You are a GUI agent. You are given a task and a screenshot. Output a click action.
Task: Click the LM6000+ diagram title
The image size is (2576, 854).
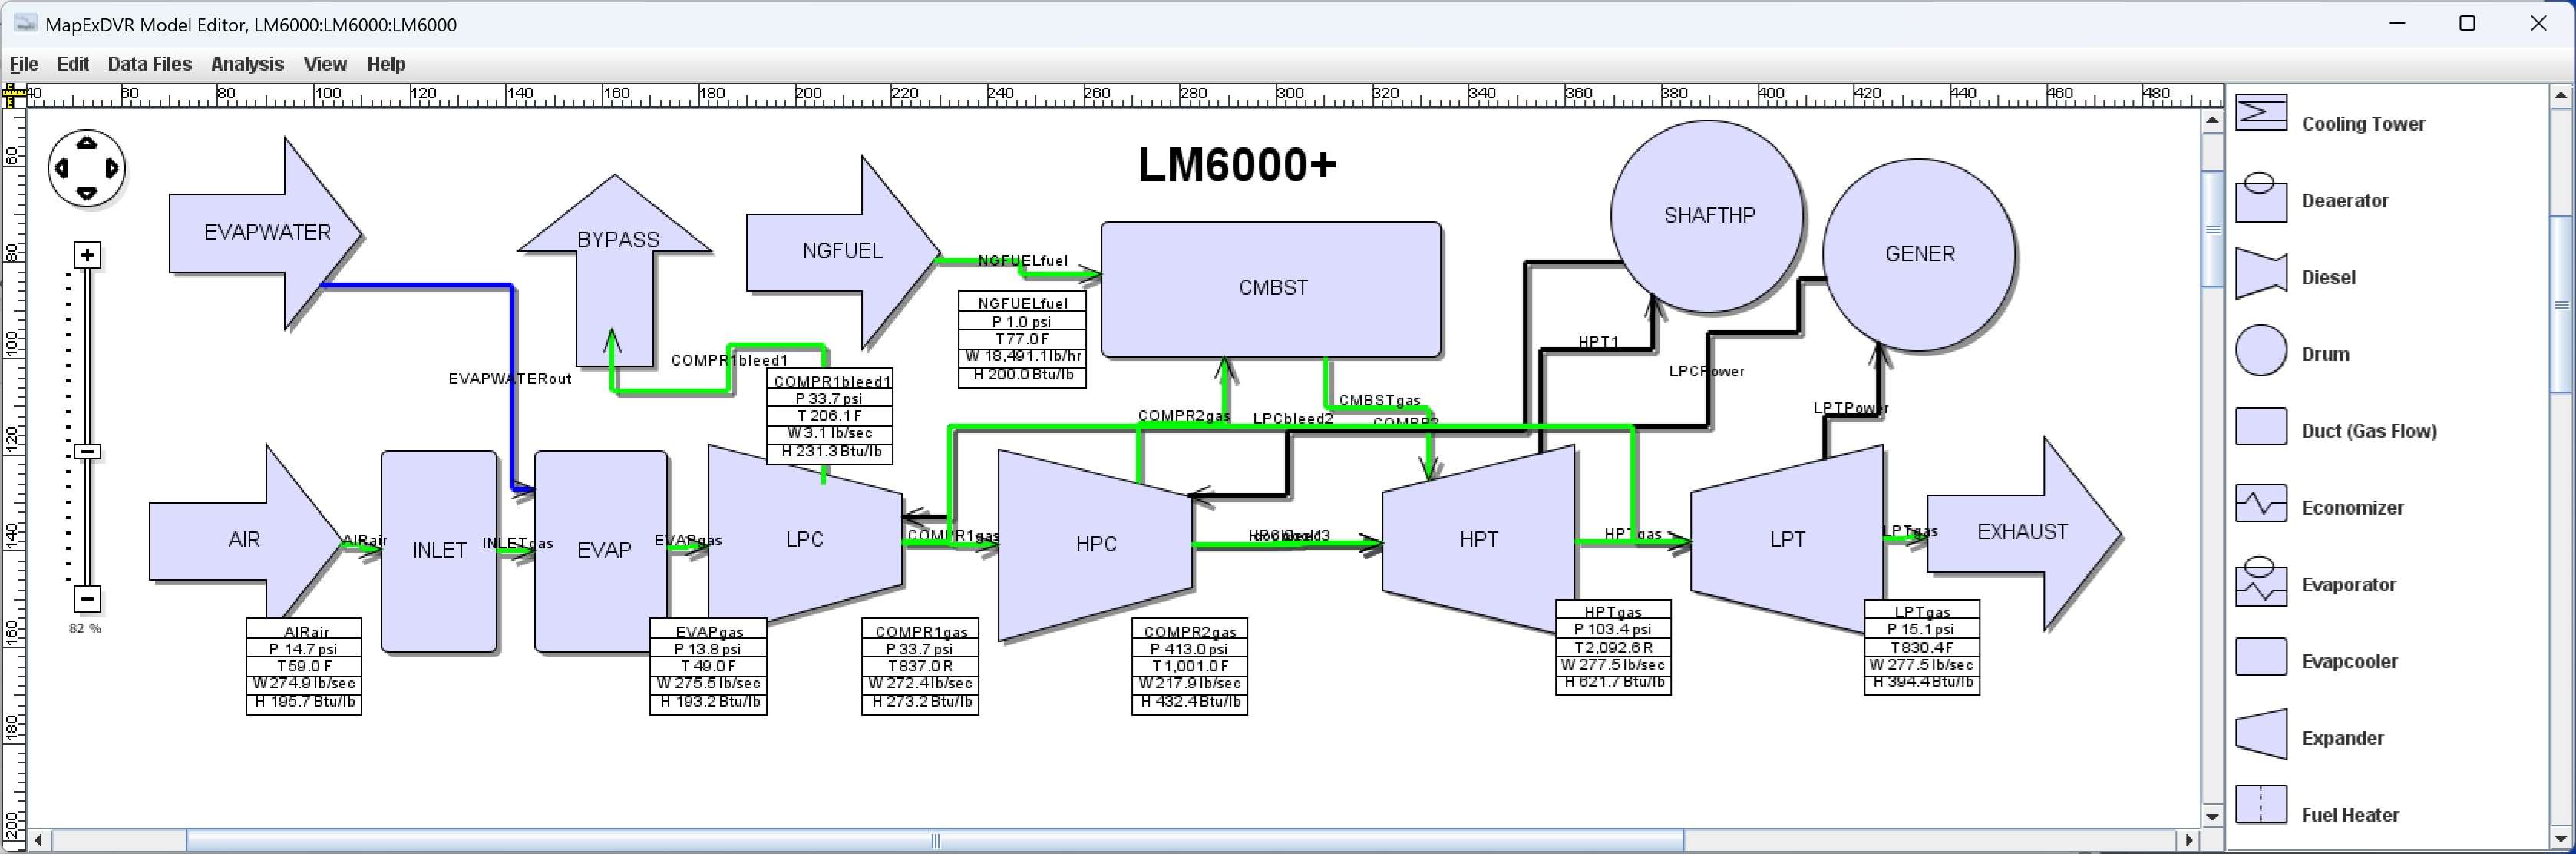tap(1237, 165)
